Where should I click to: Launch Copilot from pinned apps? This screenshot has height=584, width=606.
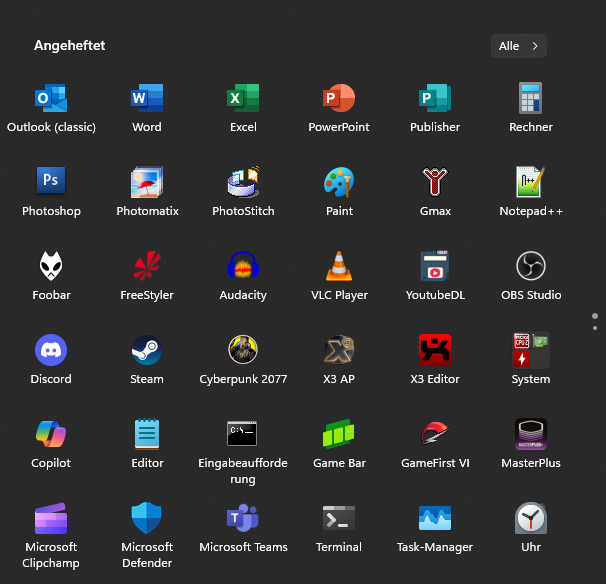[x=51, y=434]
